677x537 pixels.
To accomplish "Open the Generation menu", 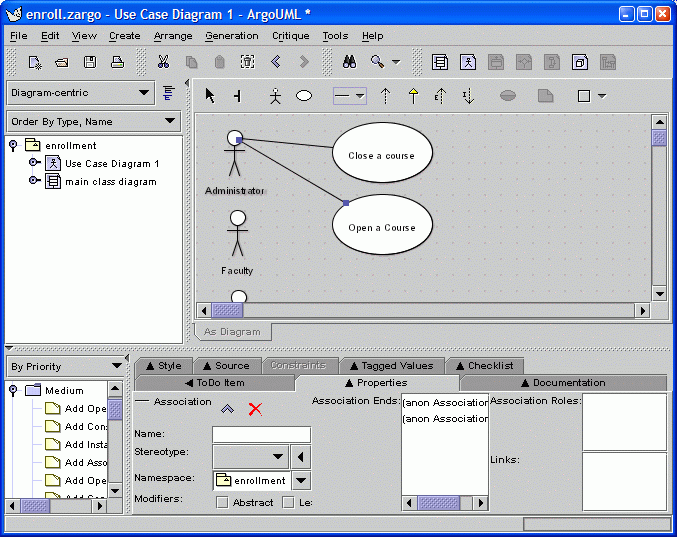I will tap(232, 36).
